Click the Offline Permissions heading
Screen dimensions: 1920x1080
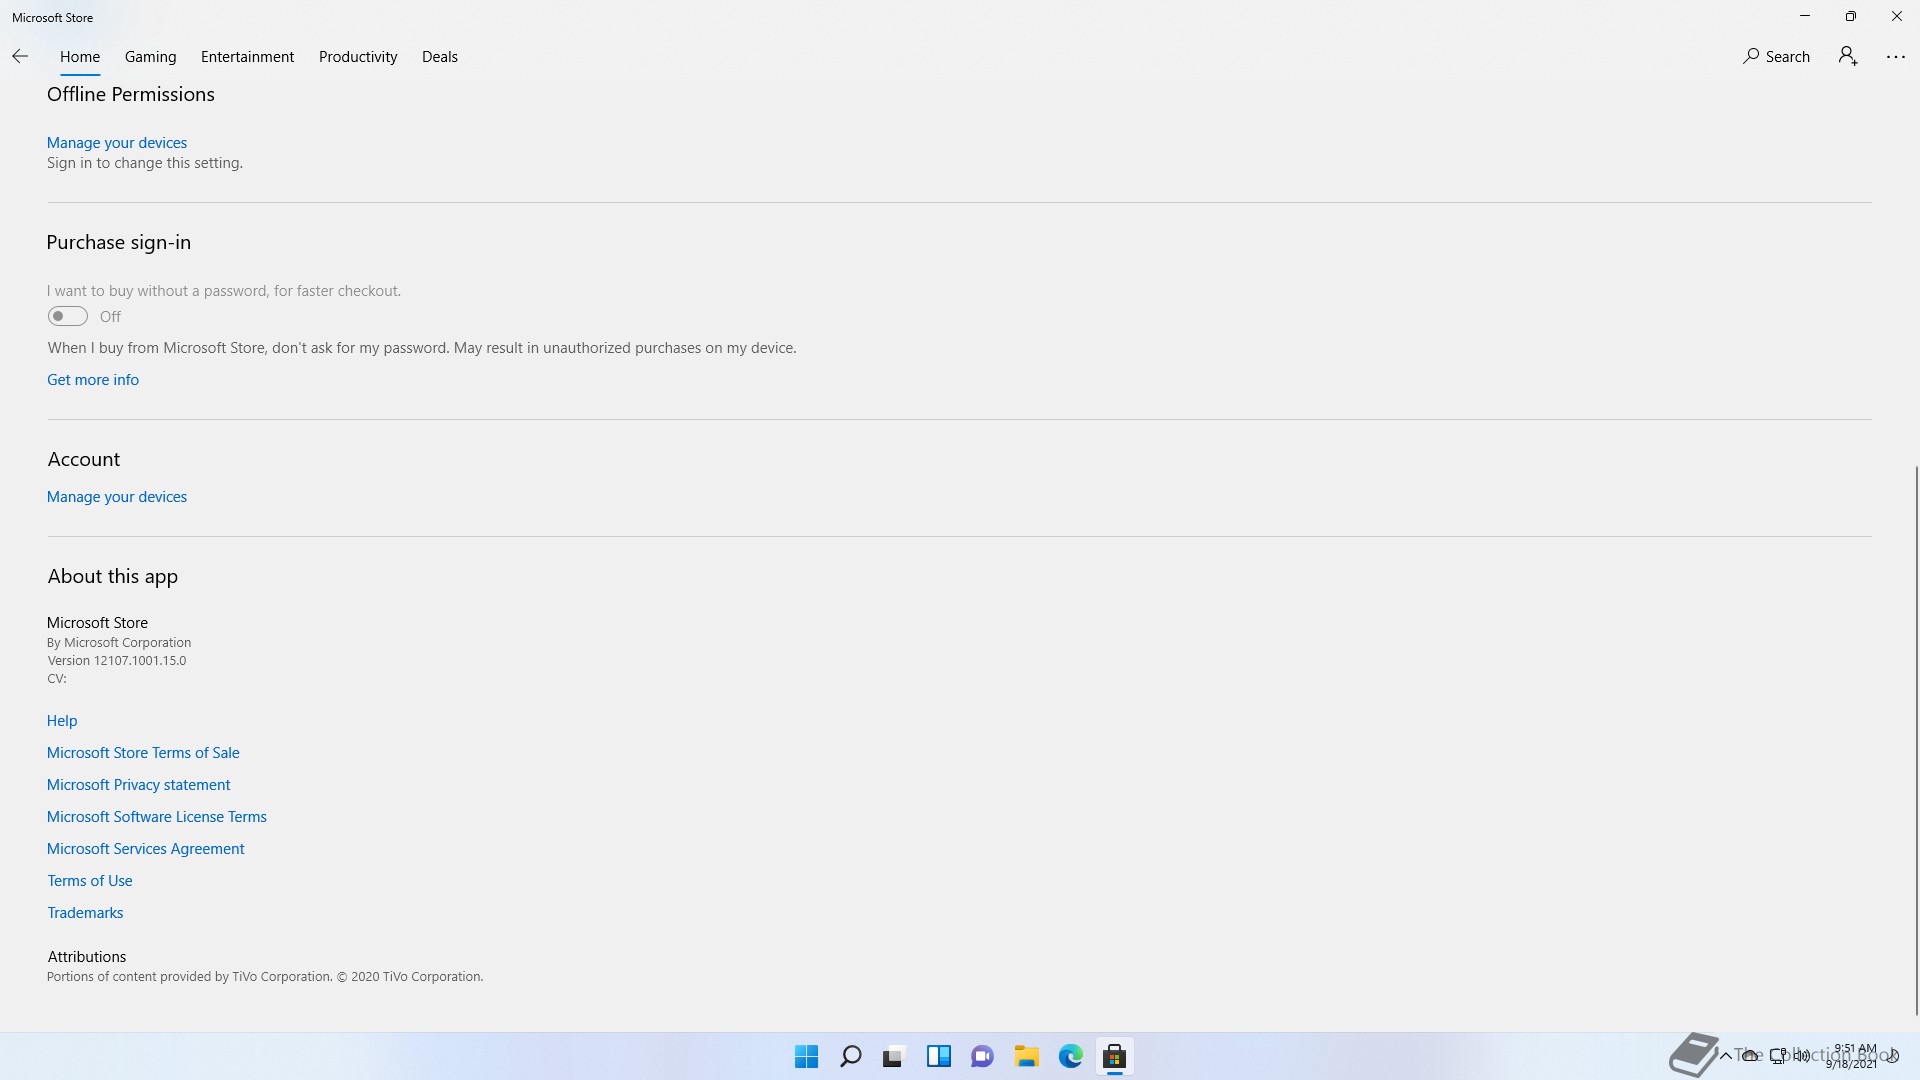pos(131,94)
